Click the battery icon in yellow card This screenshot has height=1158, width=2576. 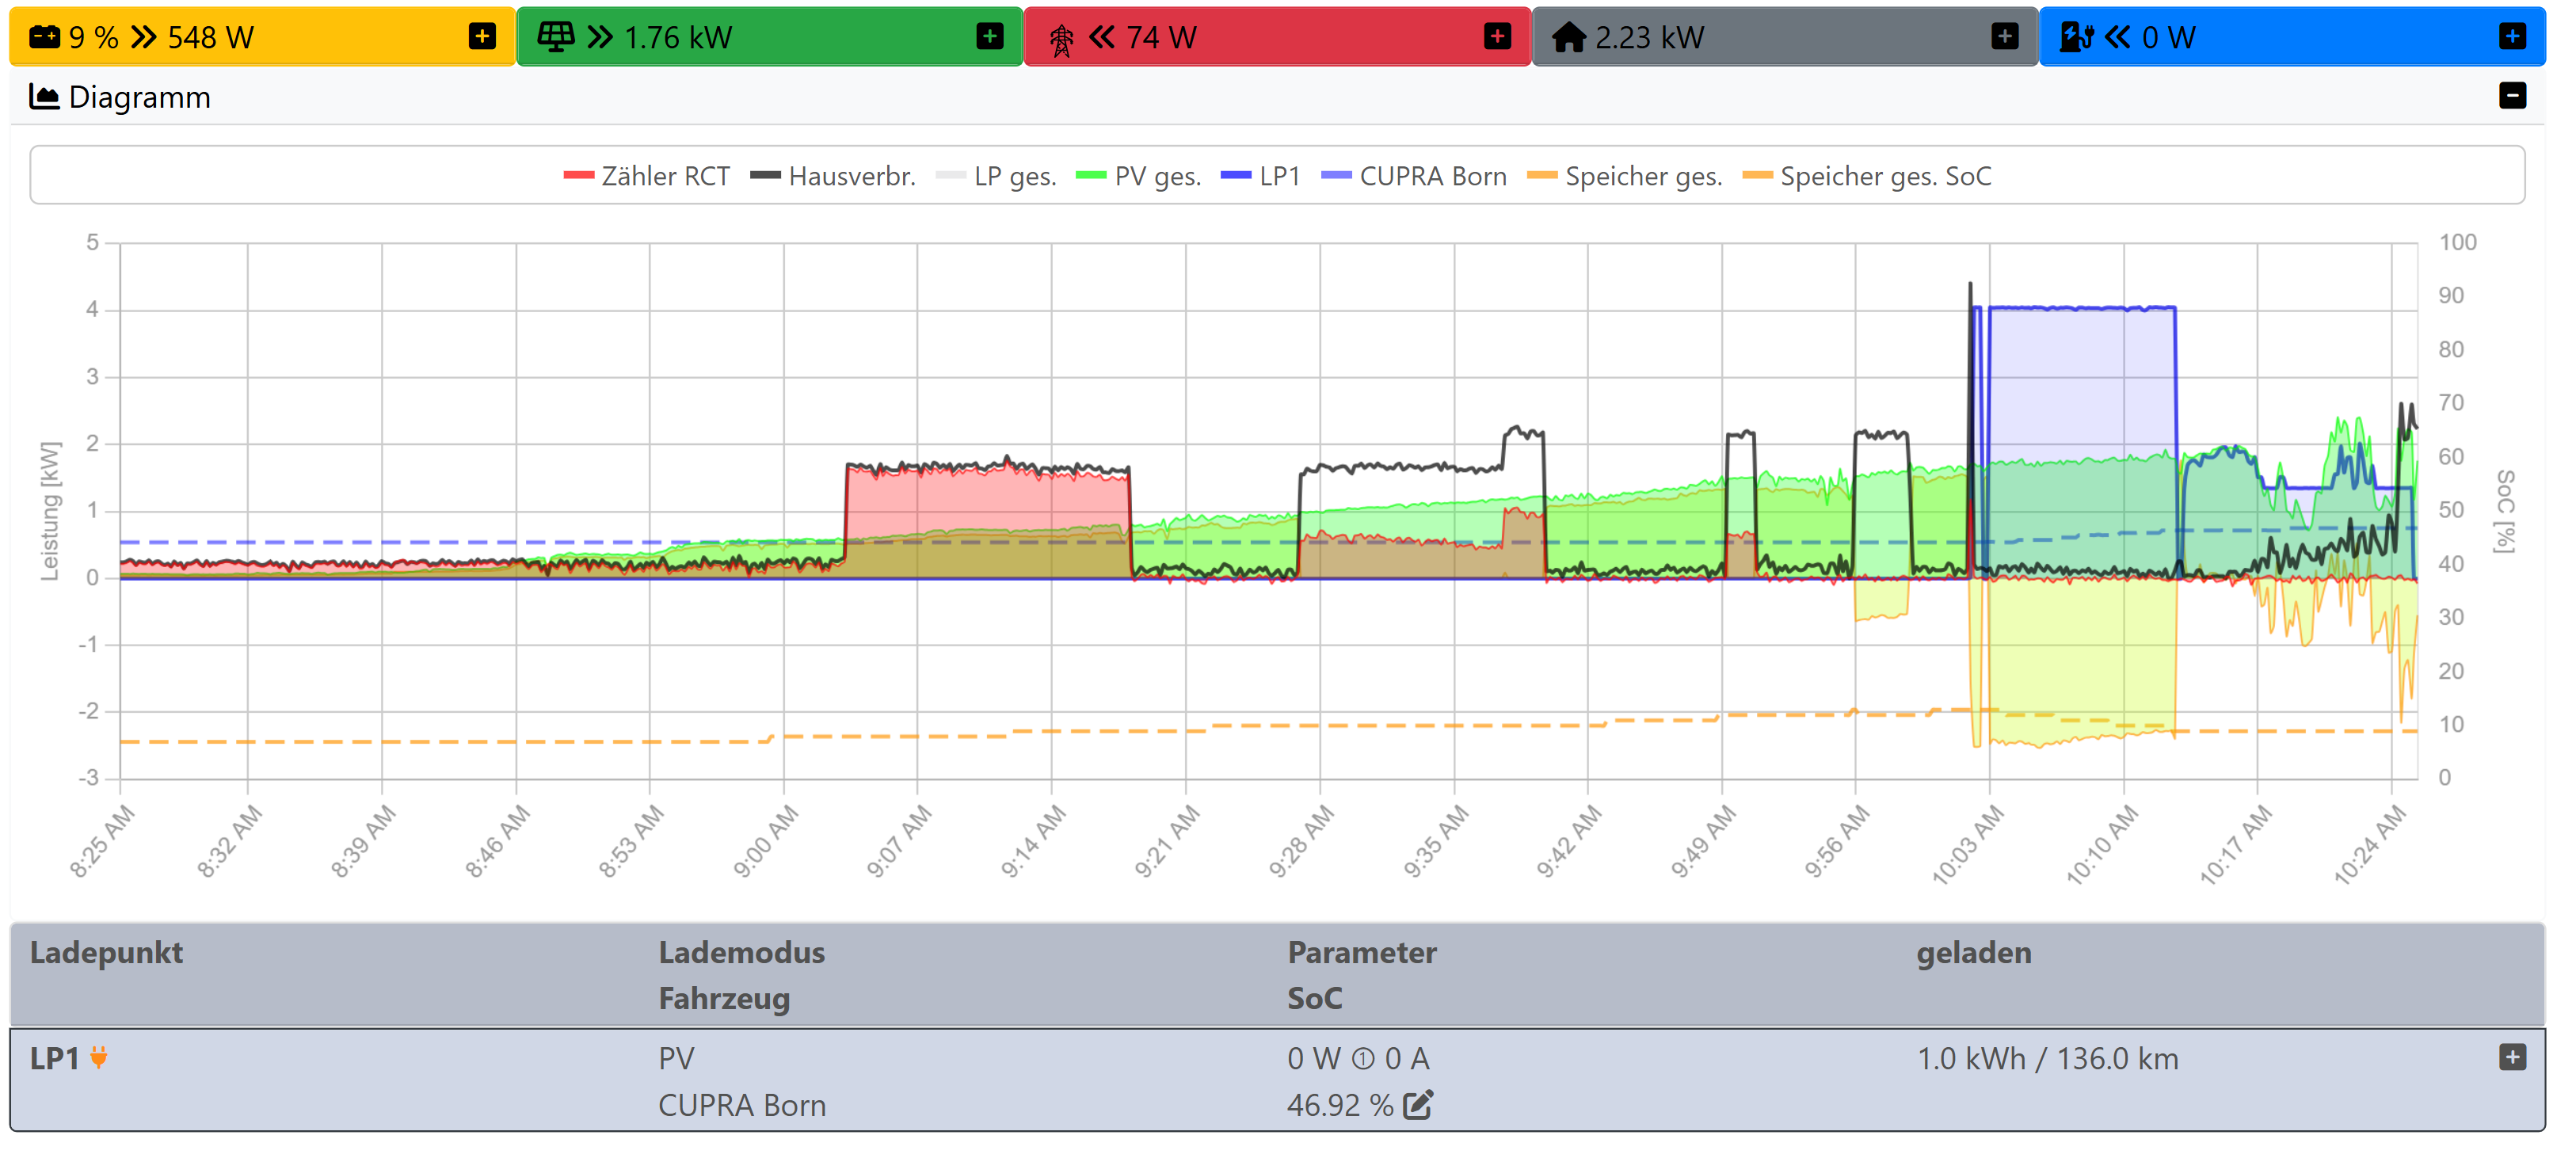pos(44,38)
